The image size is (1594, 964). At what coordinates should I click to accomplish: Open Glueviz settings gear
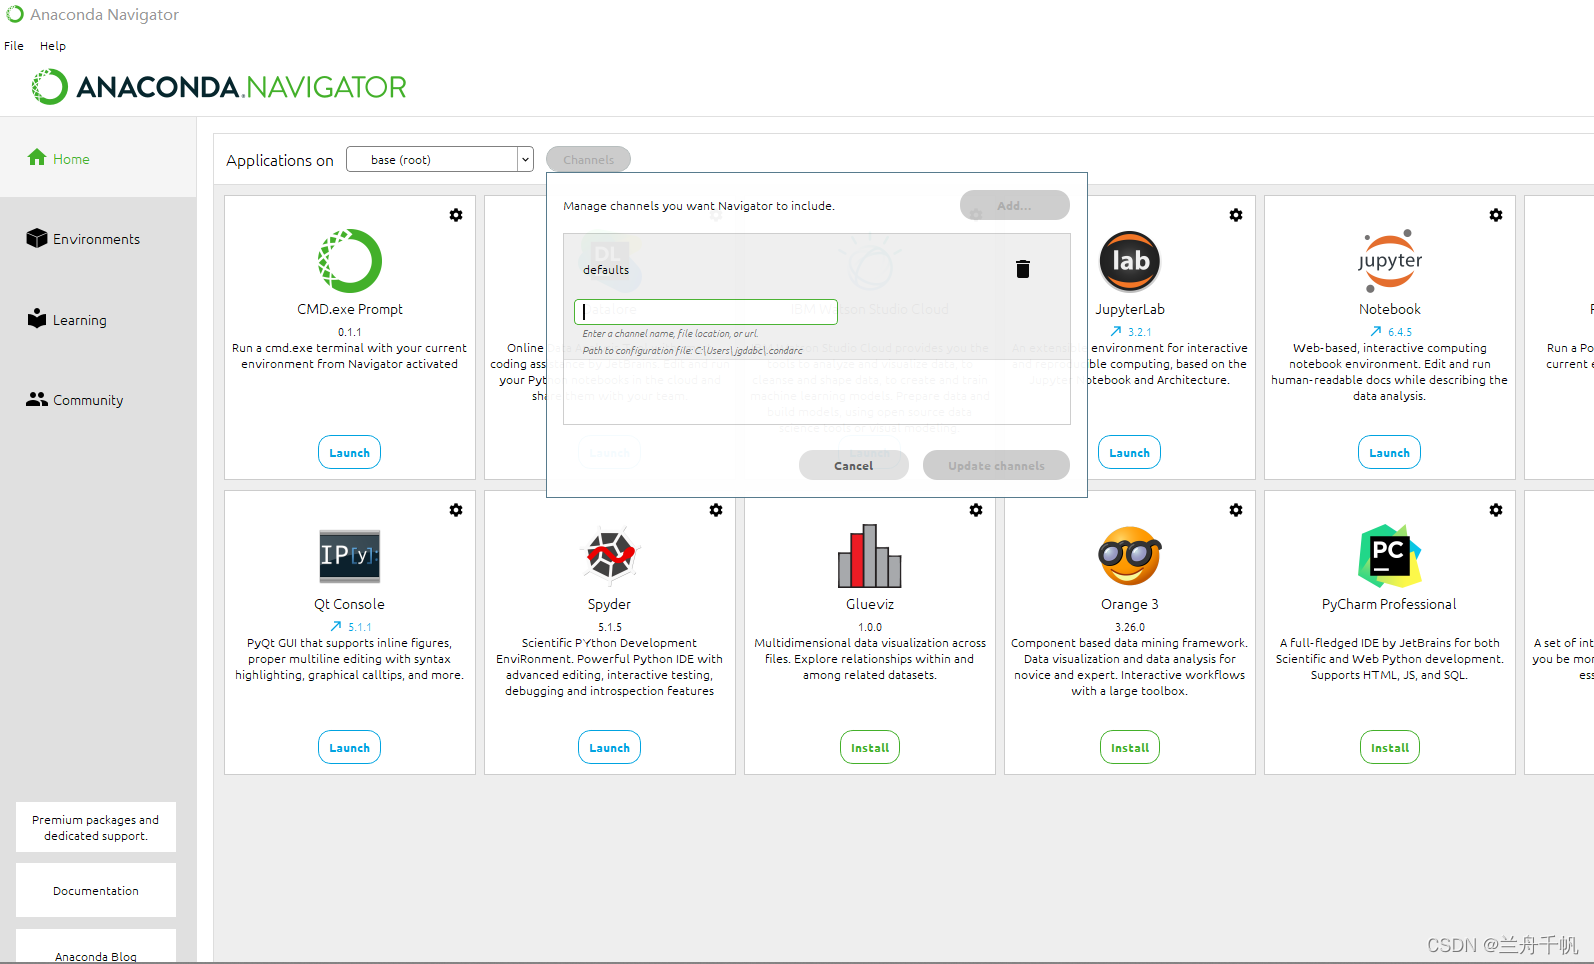pyautogui.click(x=976, y=510)
